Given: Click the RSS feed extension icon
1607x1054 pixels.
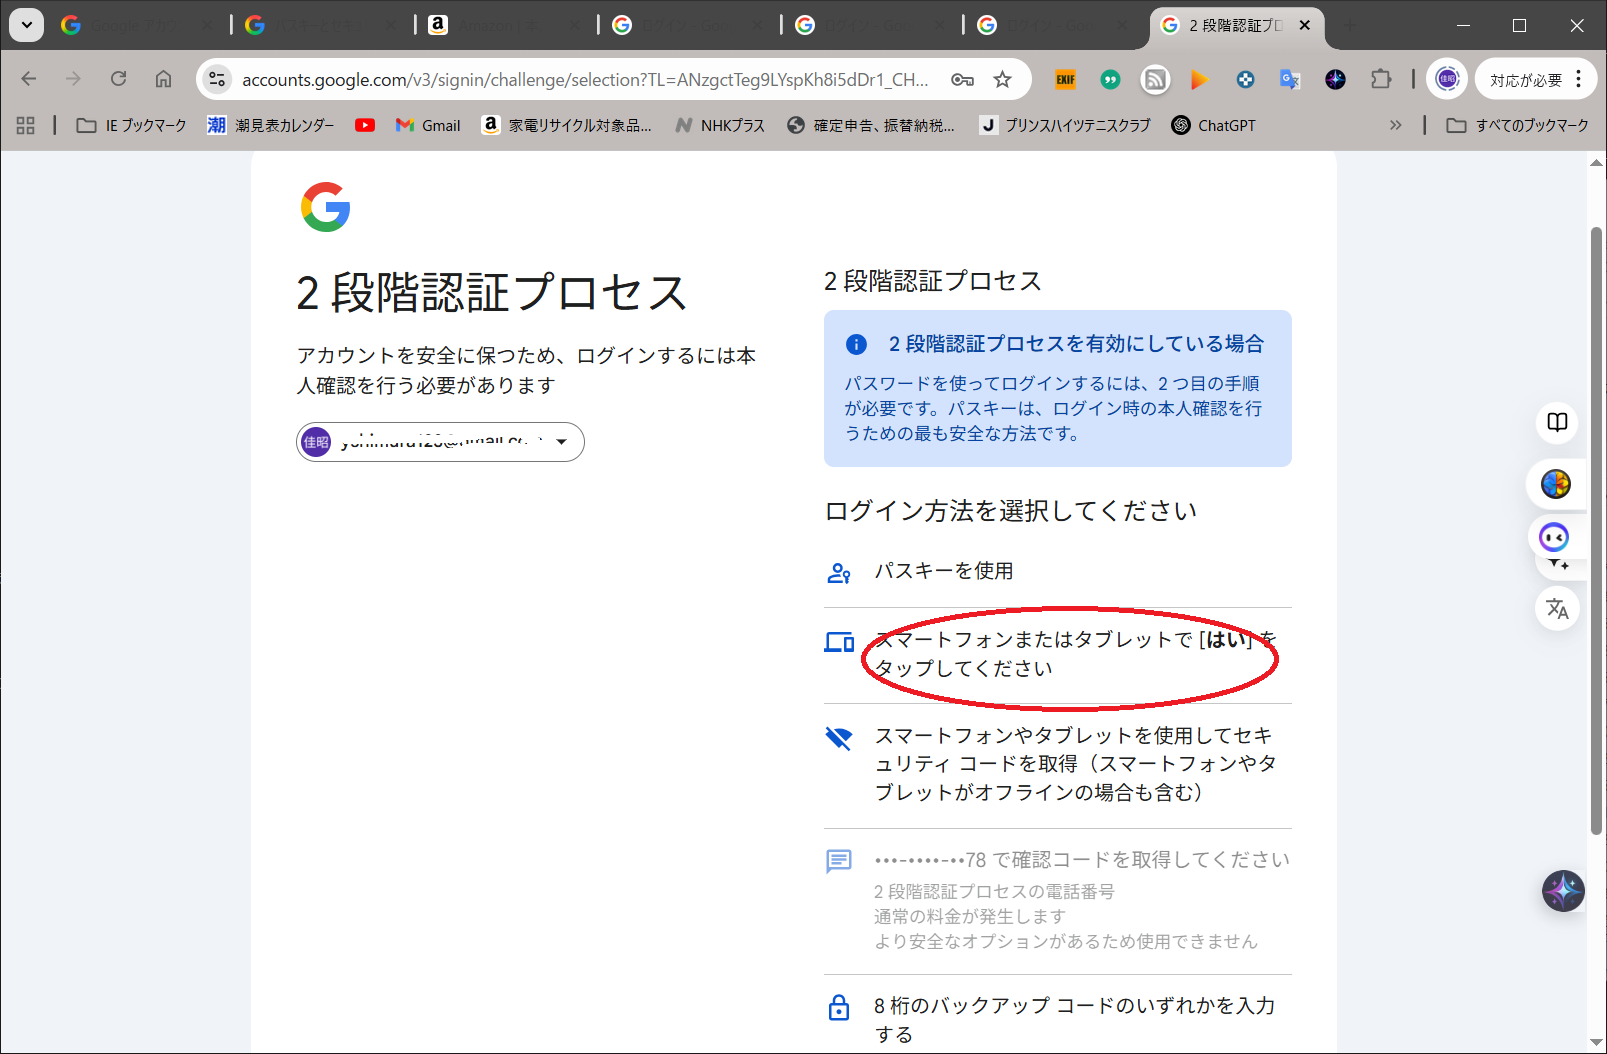Looking at the screenshot, I should pyautogui.click(x=1155, y=79).
